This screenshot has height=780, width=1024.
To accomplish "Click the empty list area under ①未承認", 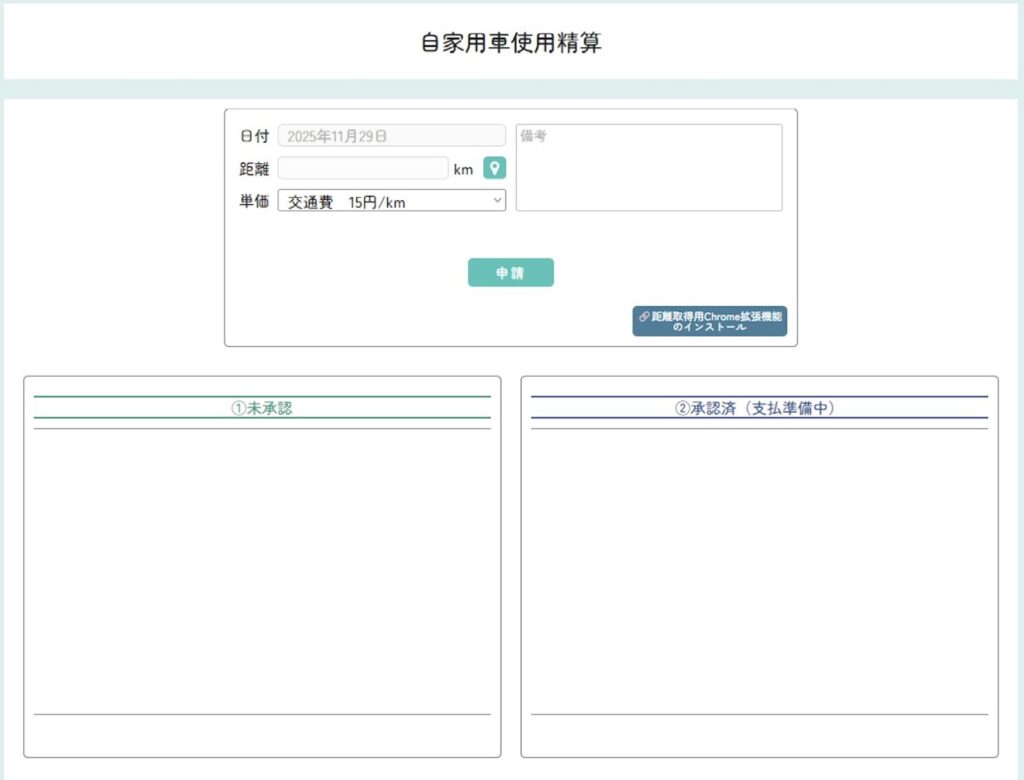I will pos(262,570).
